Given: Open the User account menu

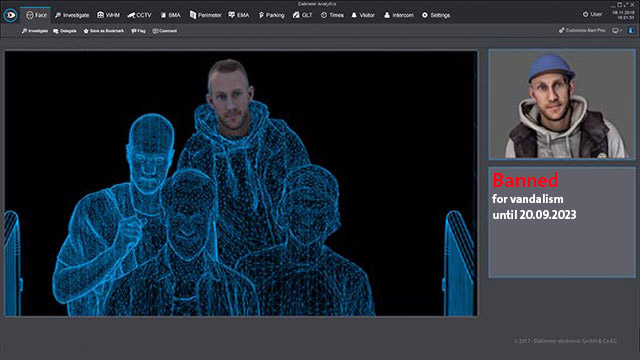Looking at the screenshot, I should (x=592, y=14).
